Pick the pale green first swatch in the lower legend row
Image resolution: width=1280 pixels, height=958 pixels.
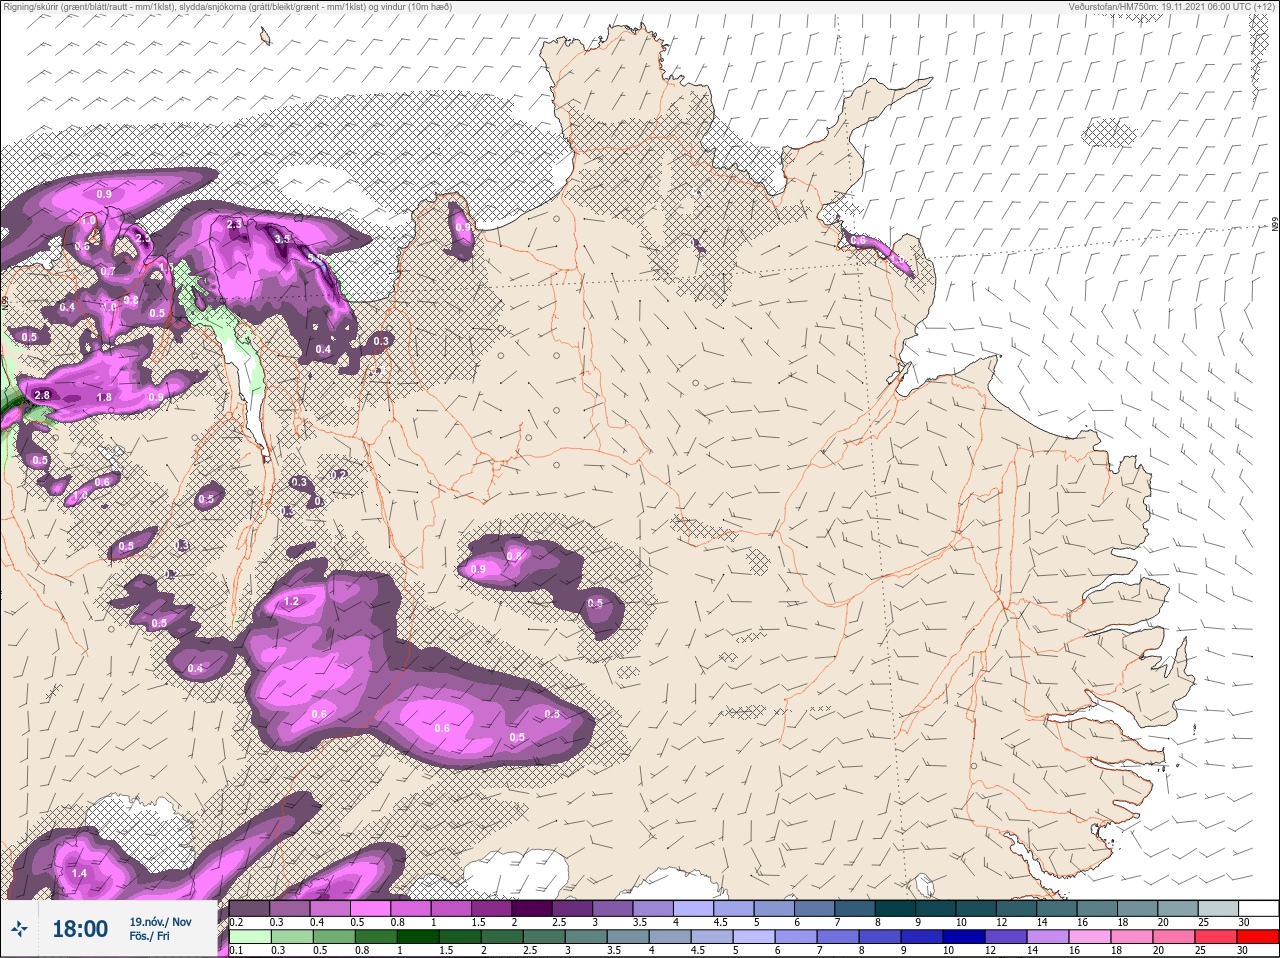pyautogui.click(x=249, y=938)
